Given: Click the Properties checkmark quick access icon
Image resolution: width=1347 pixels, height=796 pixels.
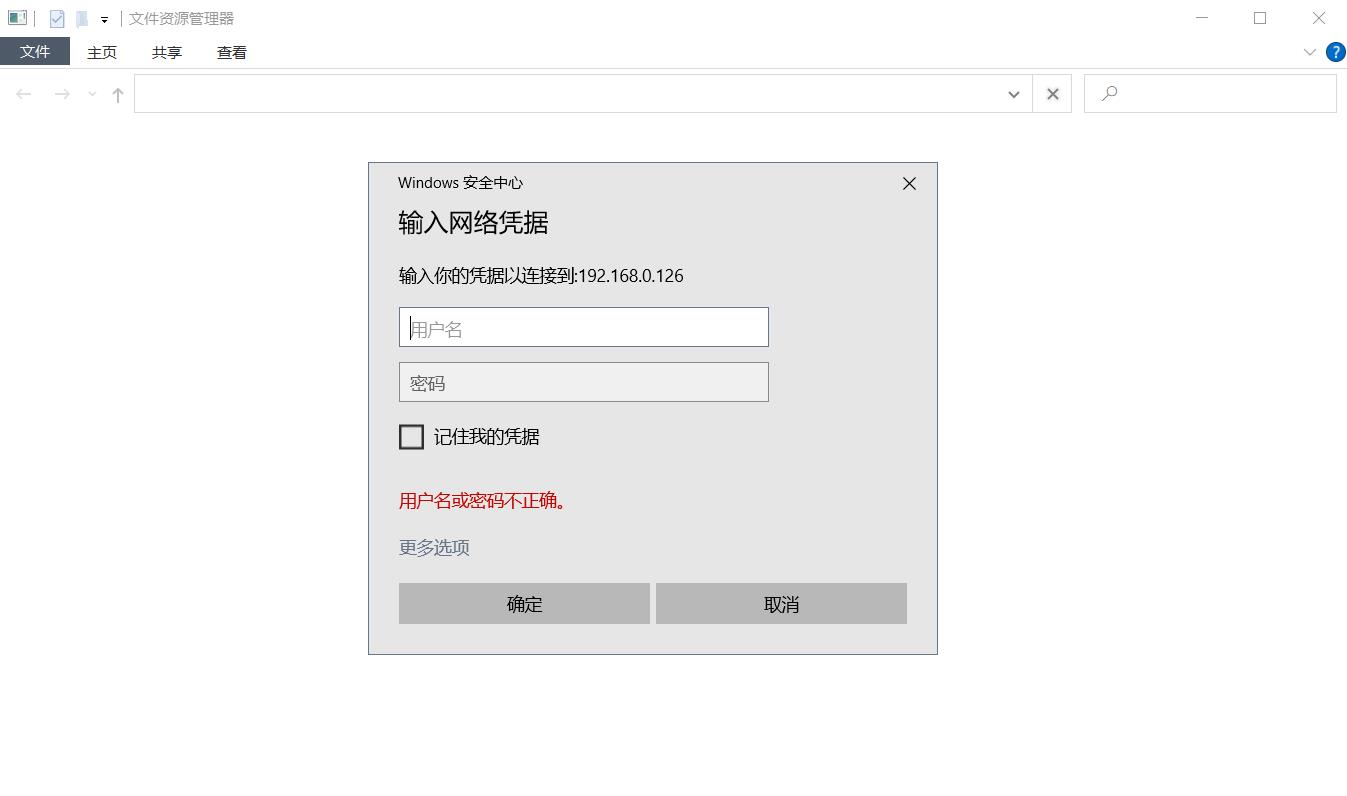Looking at the screenshot, I should [57, 19].
